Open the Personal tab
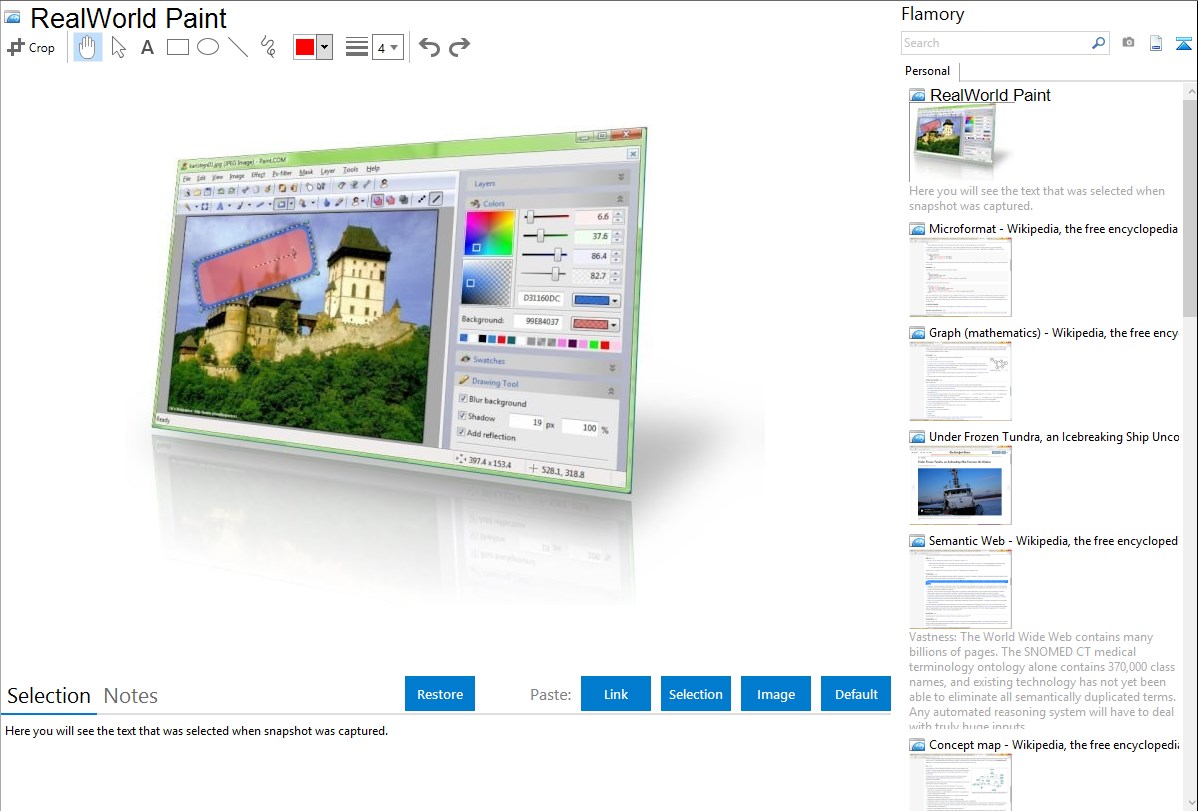The height and width of the screenshot is (811, 1198). tap(928, 71)
